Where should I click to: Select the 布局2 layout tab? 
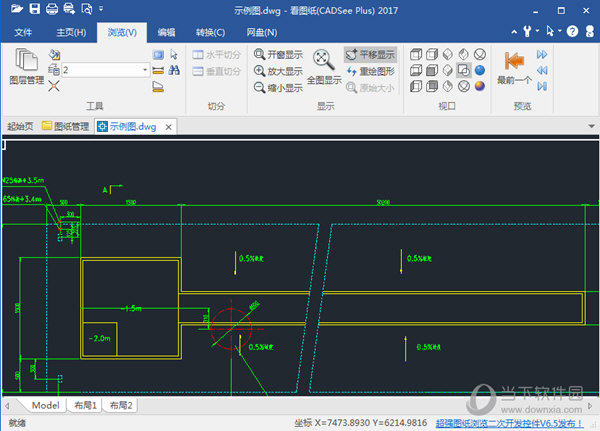click(x=121, y=405)
